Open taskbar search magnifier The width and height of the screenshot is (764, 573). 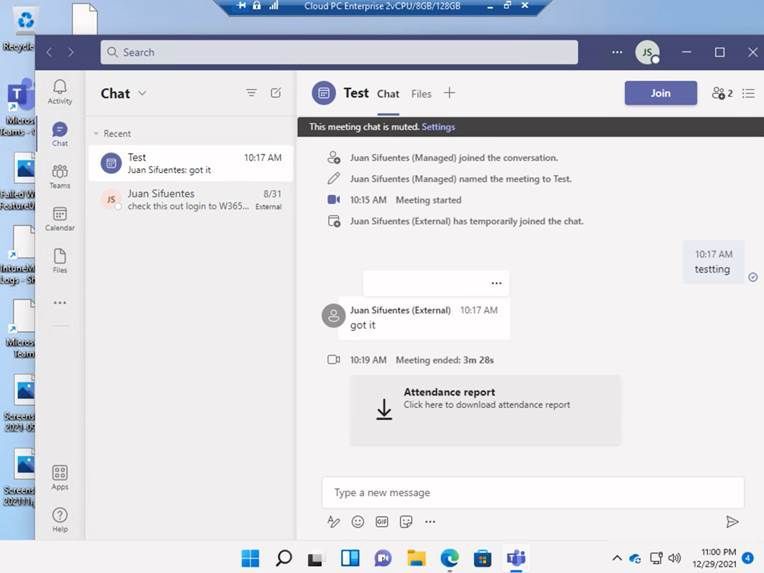click(284, 558)
